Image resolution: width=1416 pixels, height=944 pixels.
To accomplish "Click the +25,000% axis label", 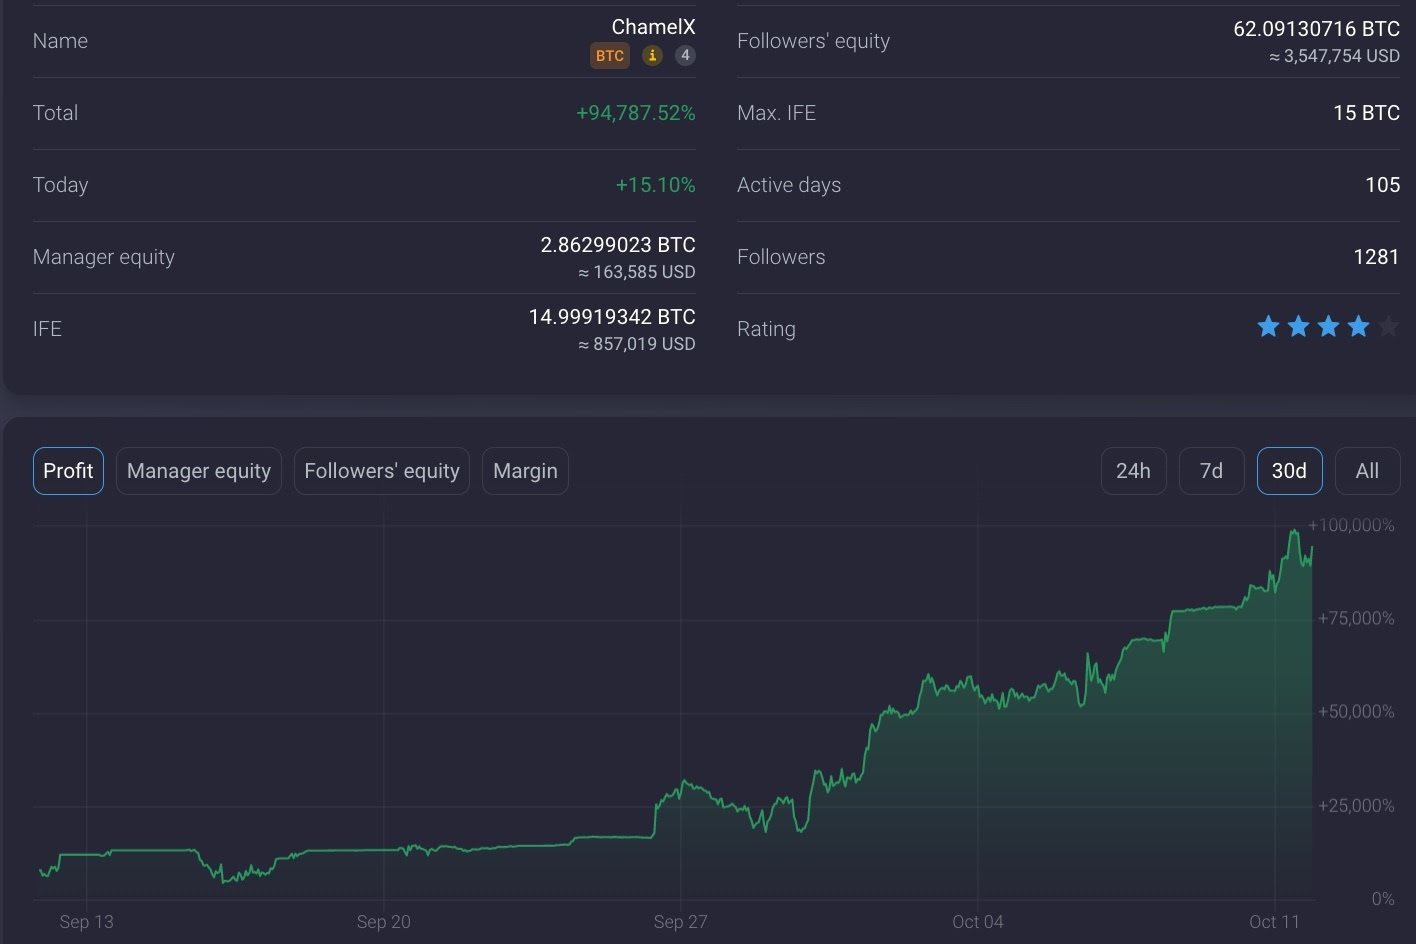I will [1356, 805].
